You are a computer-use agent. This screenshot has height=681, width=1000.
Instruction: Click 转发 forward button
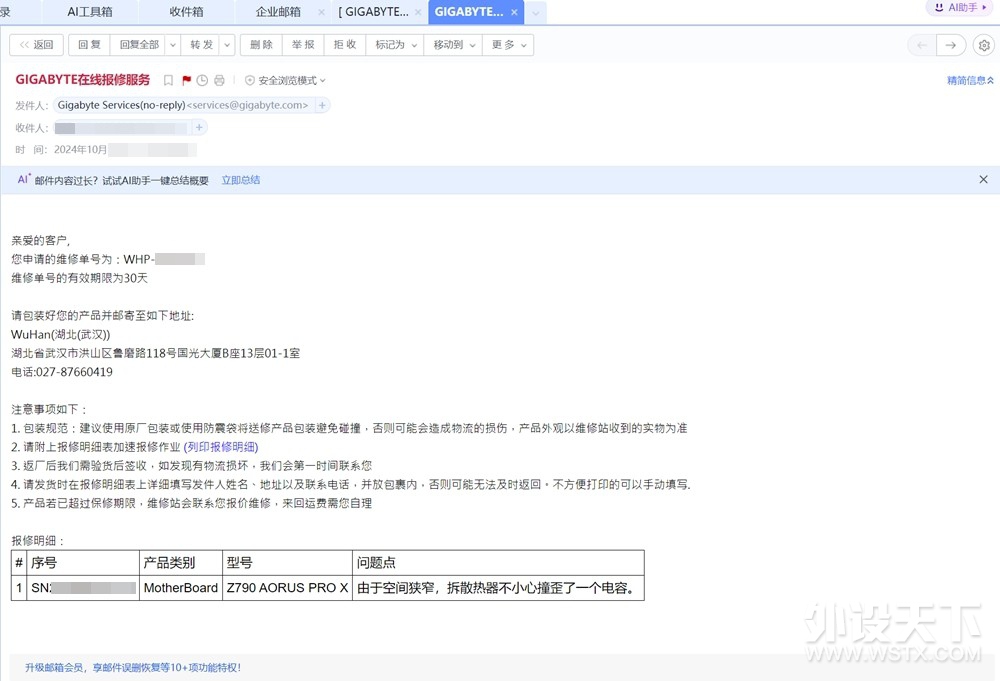click(x=201, y=45)
